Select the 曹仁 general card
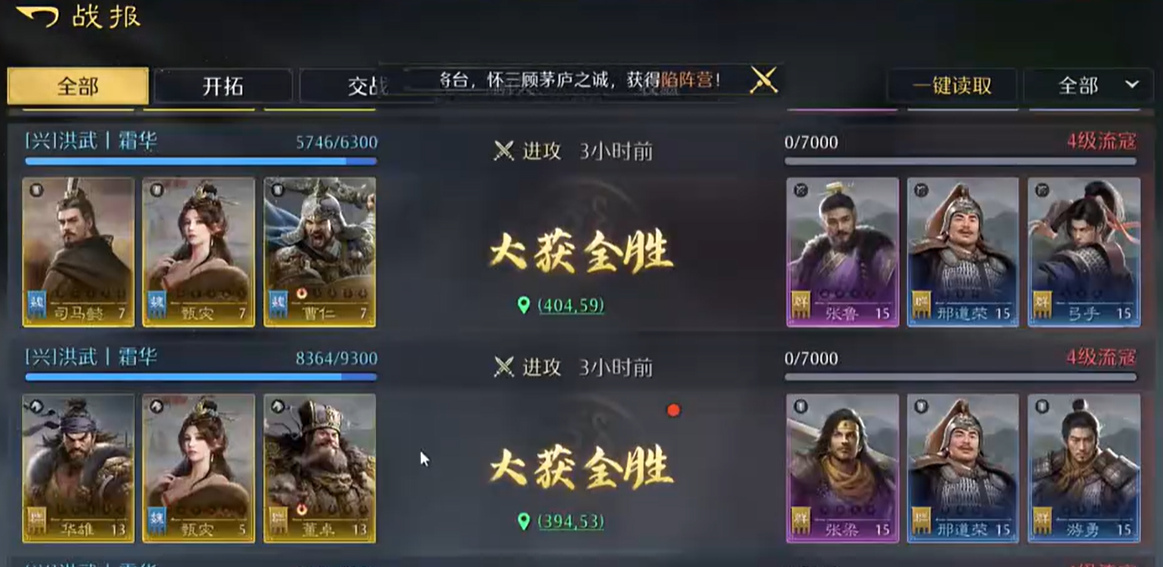The image size is (1163, 567). point(320,252)
